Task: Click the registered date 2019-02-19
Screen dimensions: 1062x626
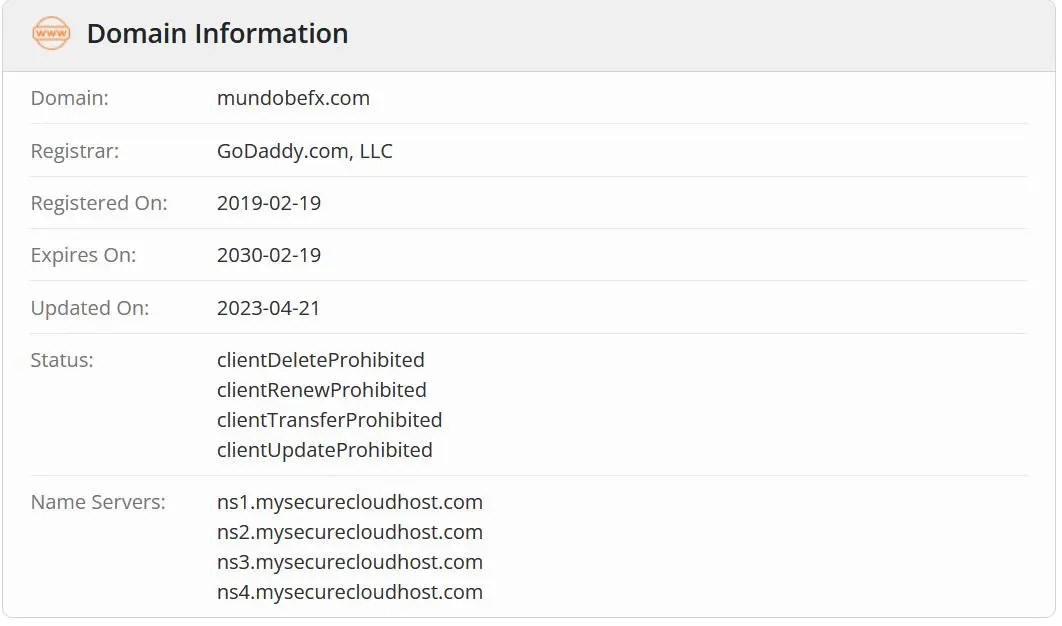Action: tap(269, 203)
